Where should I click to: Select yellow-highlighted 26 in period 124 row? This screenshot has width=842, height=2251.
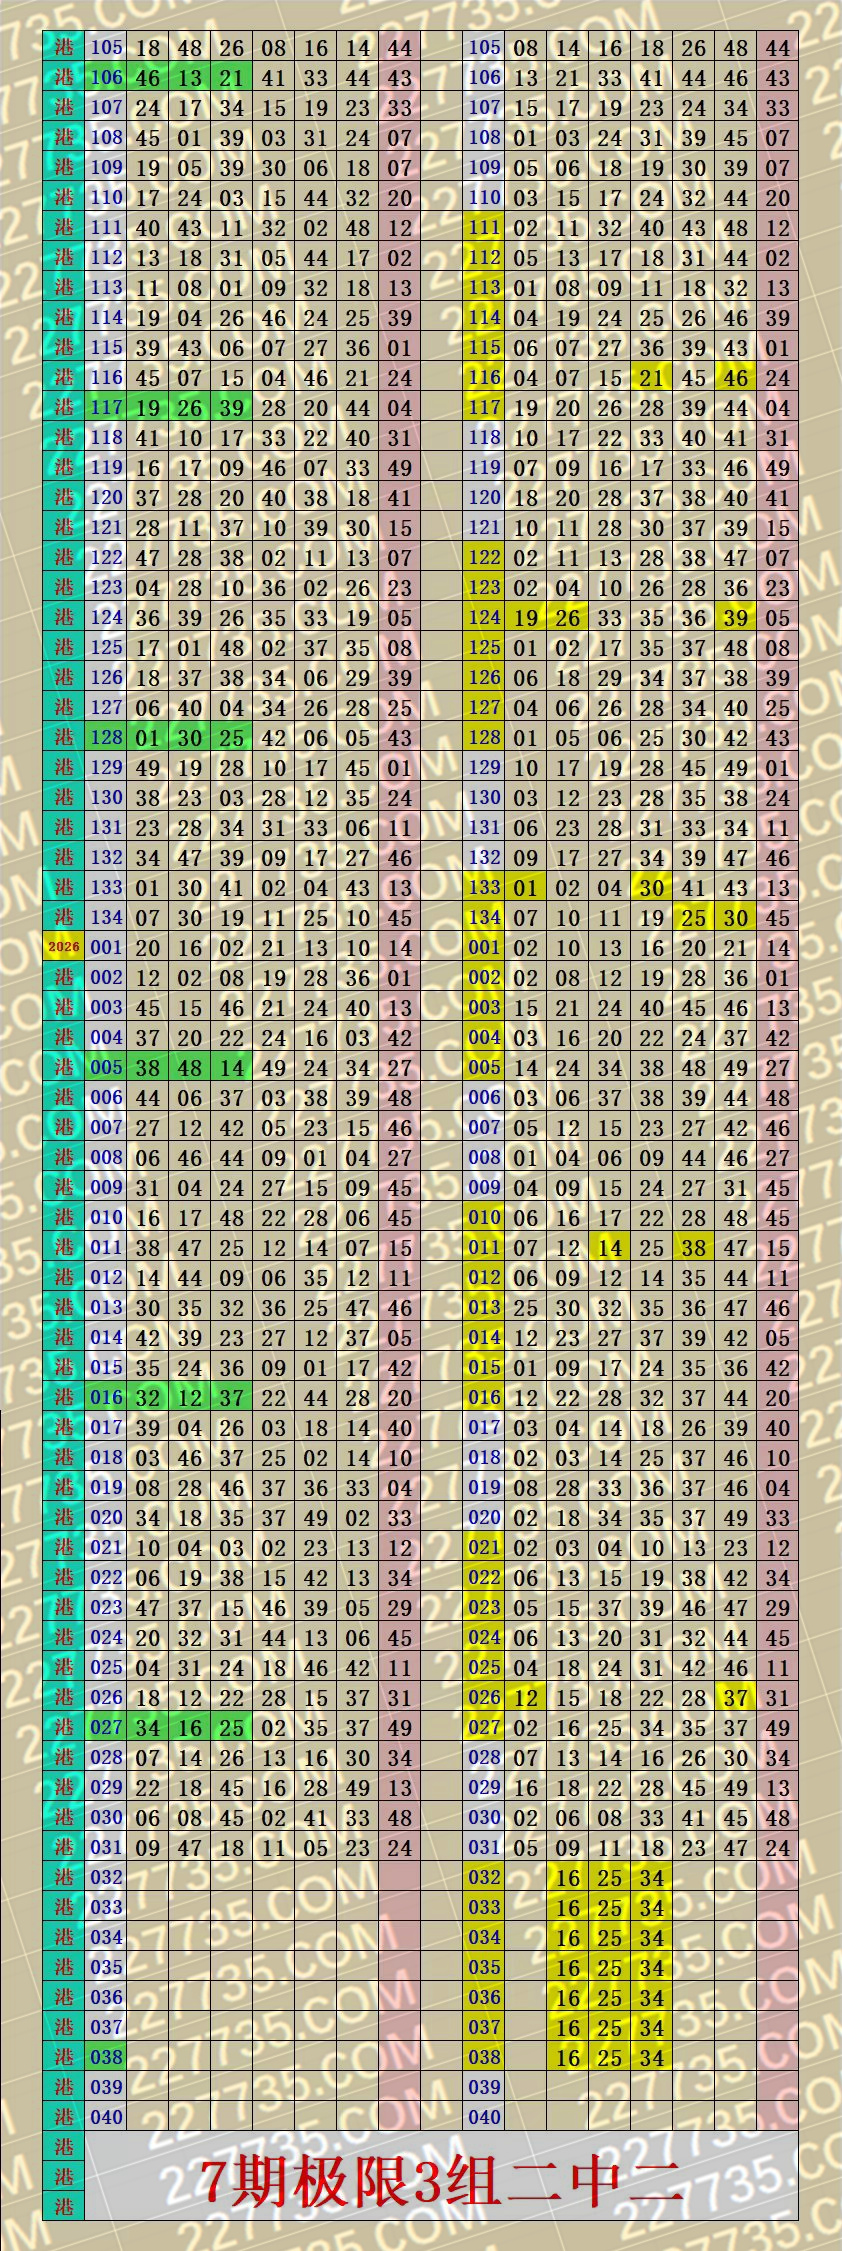pyautogui.click(x=568, y=617)
